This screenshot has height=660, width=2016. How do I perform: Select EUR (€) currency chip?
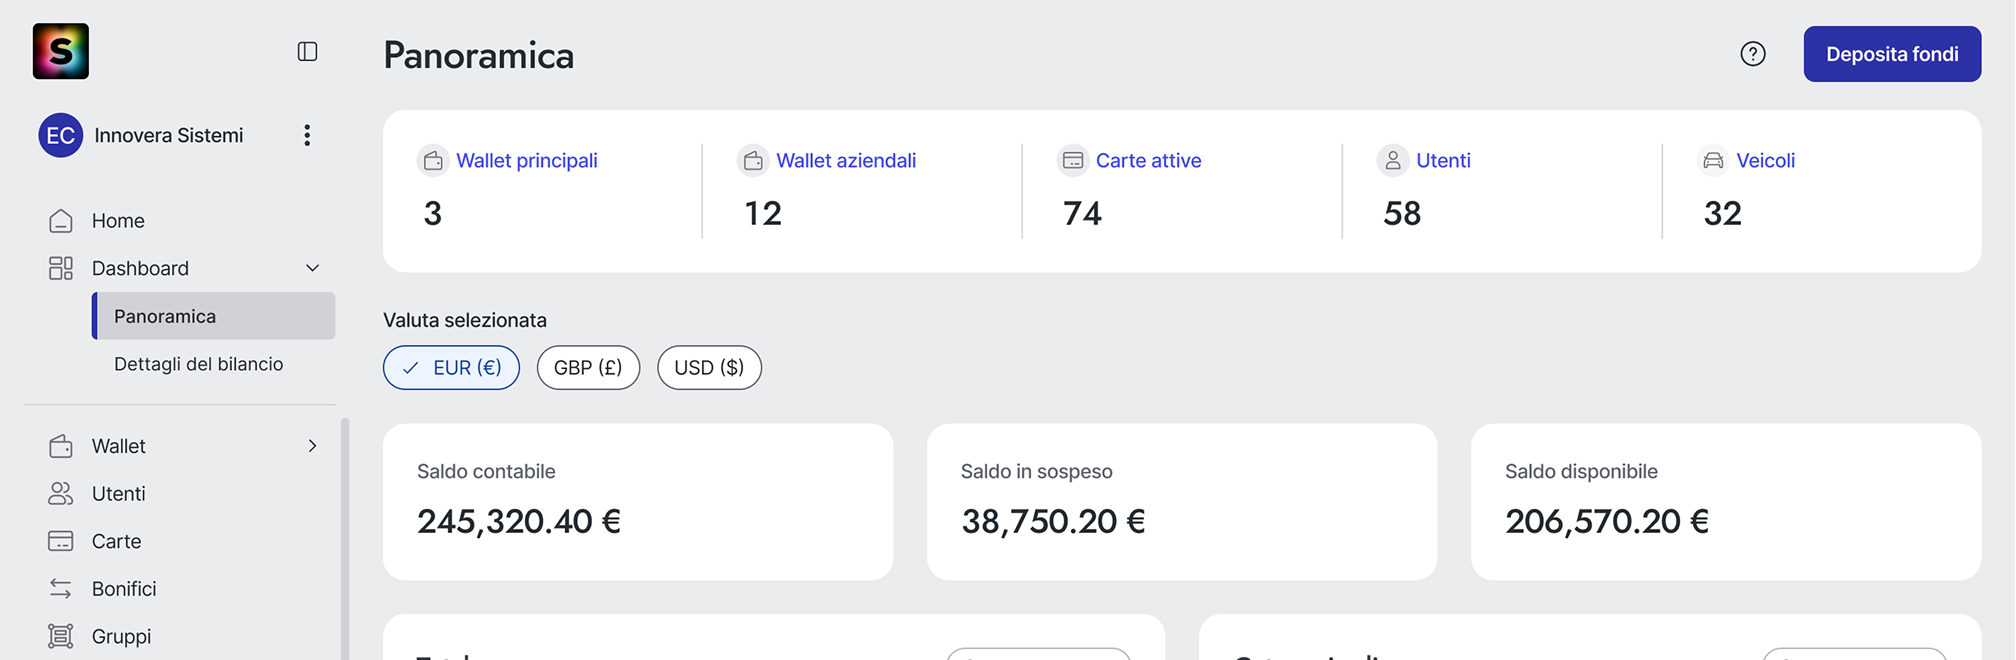(x=451, y=368)
